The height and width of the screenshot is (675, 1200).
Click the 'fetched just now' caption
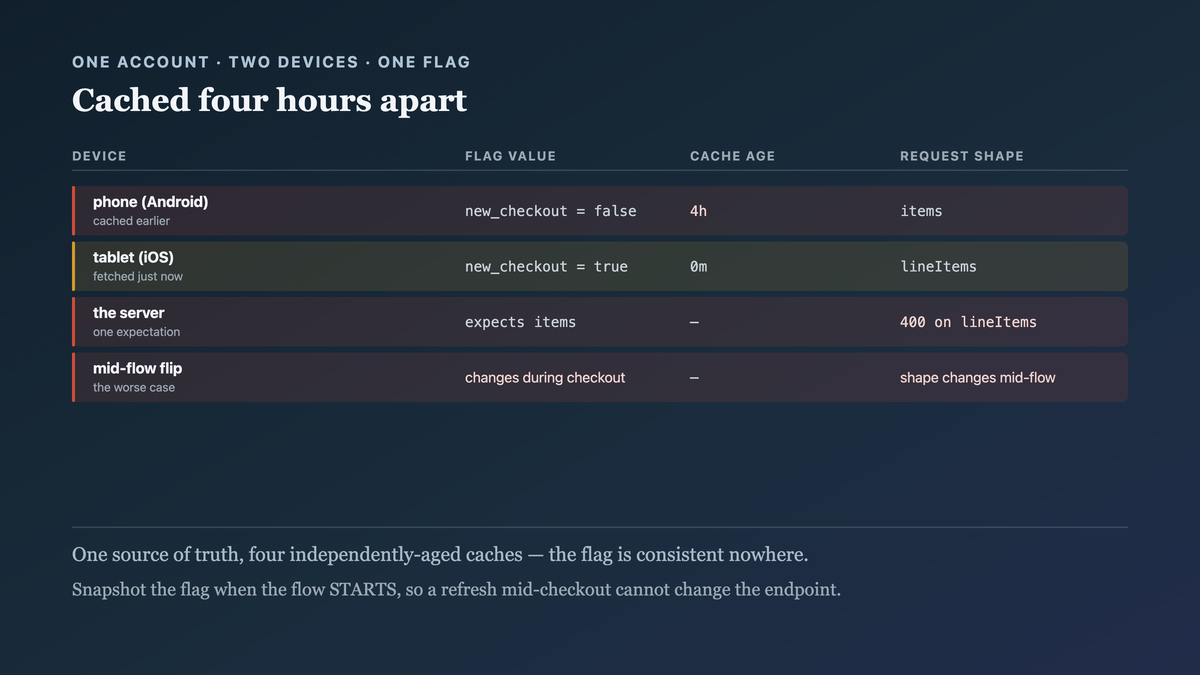[138, 276]
